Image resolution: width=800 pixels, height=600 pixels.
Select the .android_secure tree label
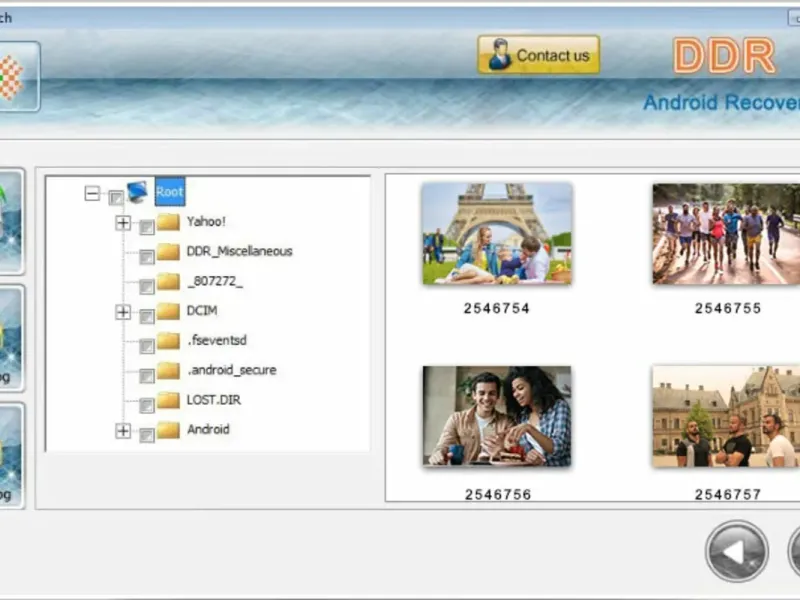pyautogui.click(x=232, y=370)
